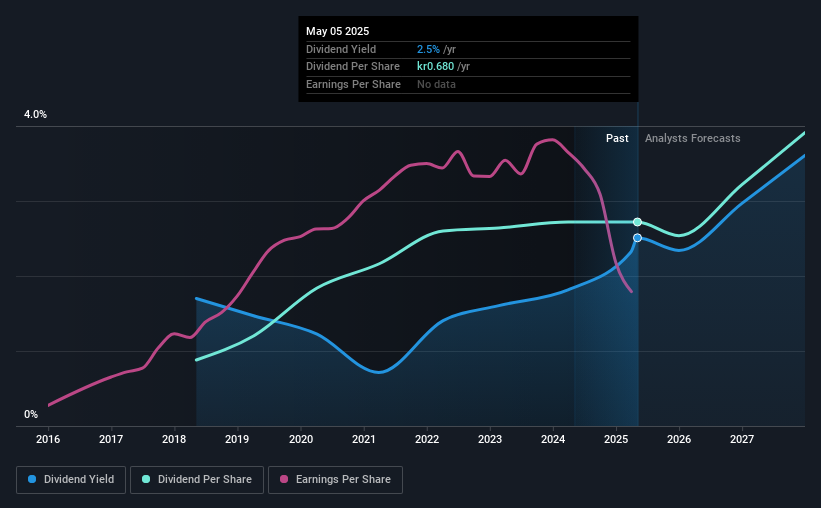Click the 2020 x-axis label
Viewport: 821px width, 508px height.
pos(301,439)
